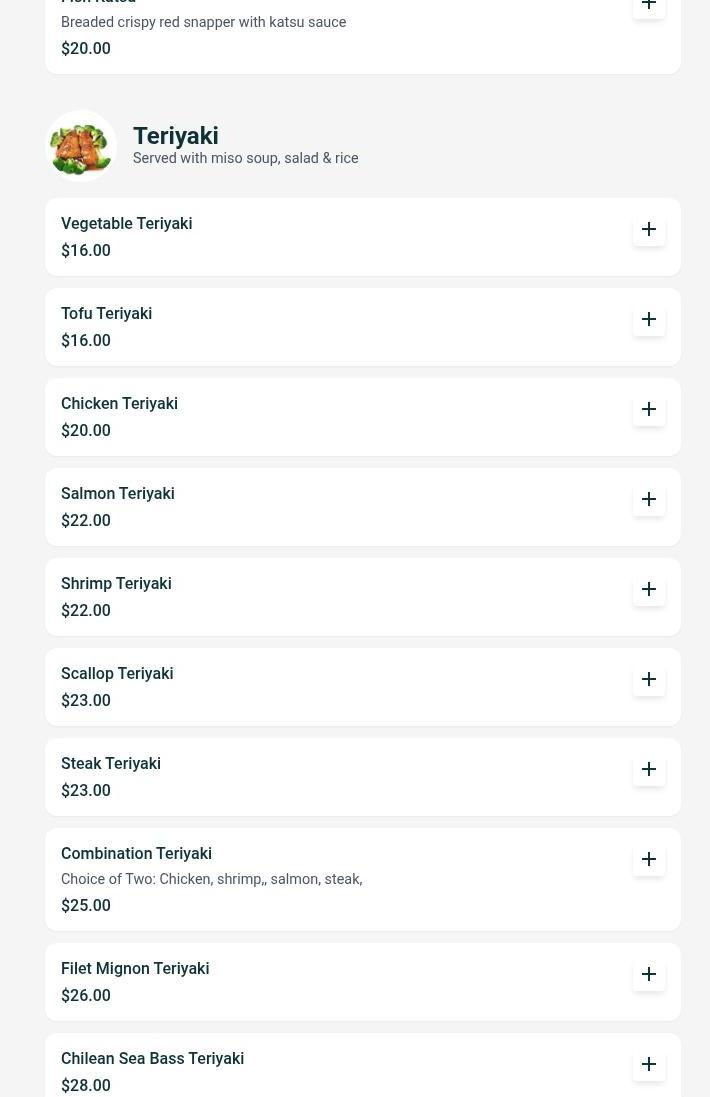Add Chilean Sea Bass Teriyaki to order
The image size is (710, 1097).
[x=649, y=1064]
